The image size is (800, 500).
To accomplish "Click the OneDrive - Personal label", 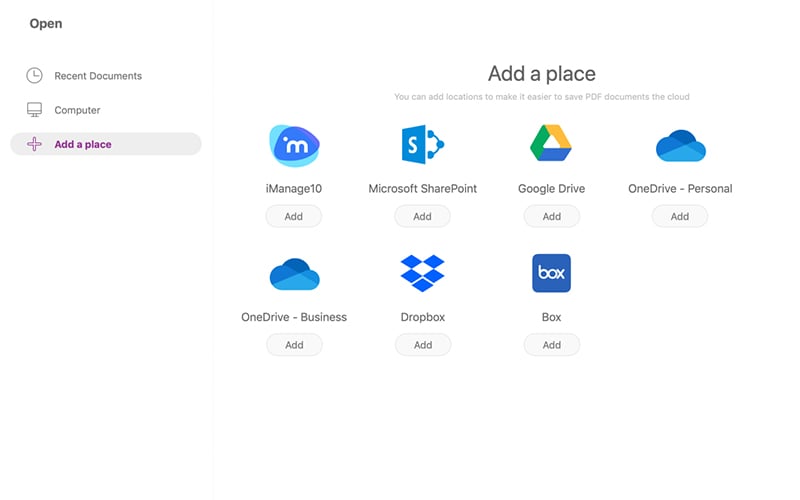I will (680, 189).
